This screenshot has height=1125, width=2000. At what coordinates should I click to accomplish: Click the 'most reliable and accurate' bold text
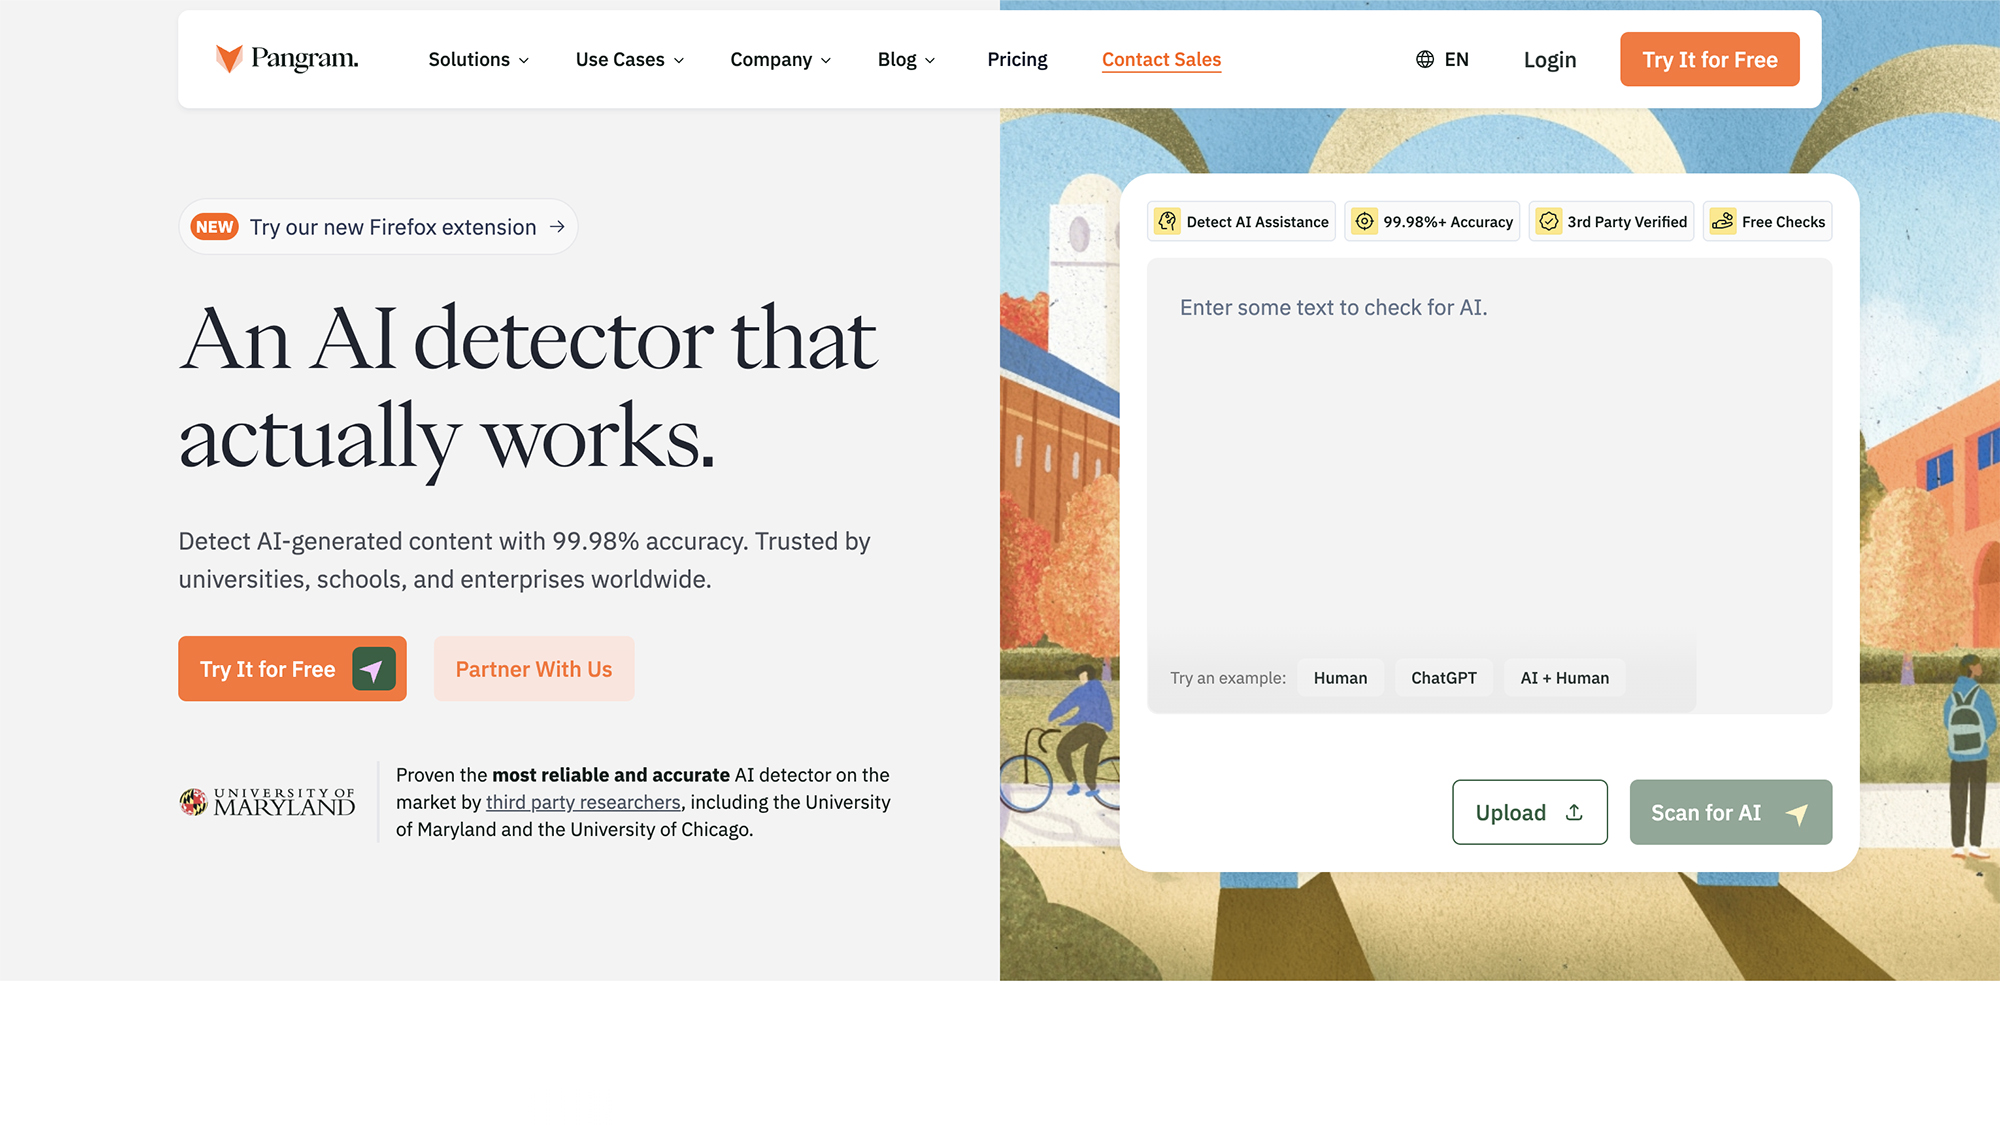[611, 775]
